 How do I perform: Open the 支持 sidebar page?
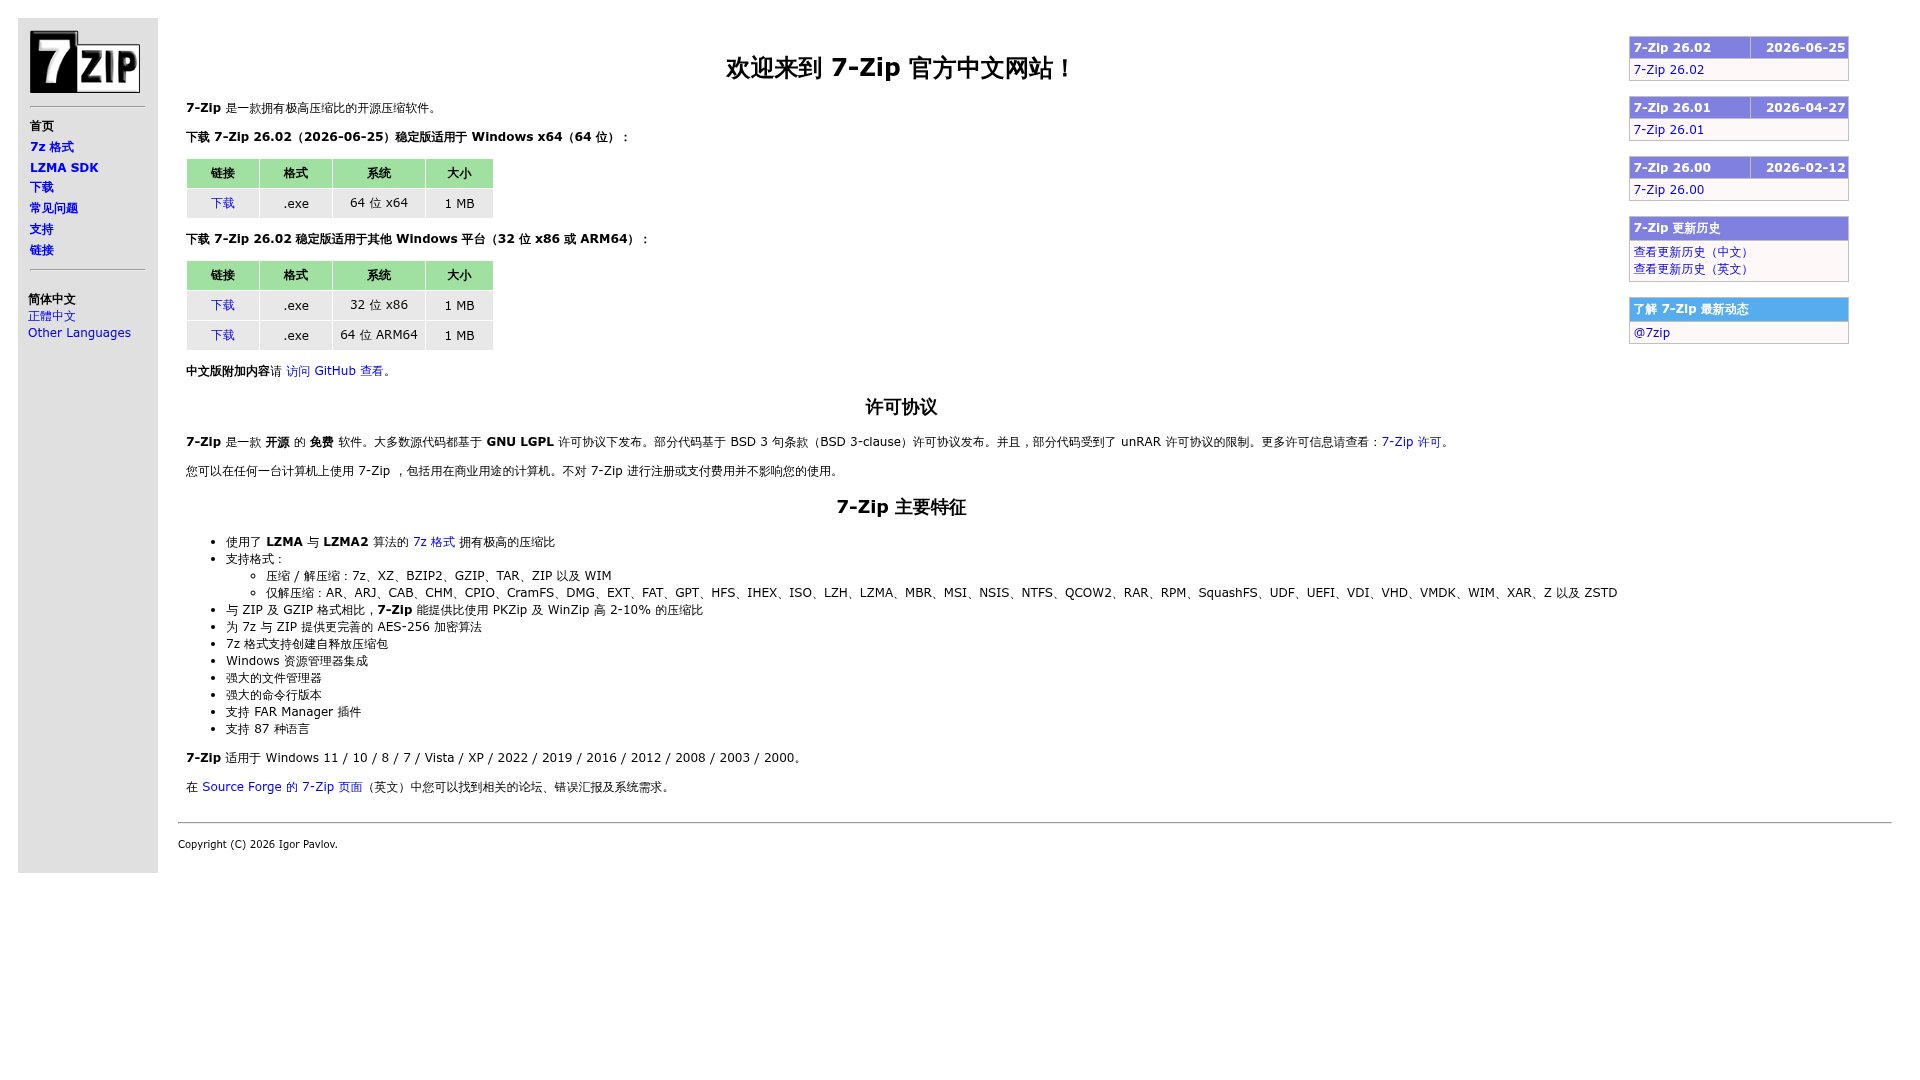pos(42,229)
